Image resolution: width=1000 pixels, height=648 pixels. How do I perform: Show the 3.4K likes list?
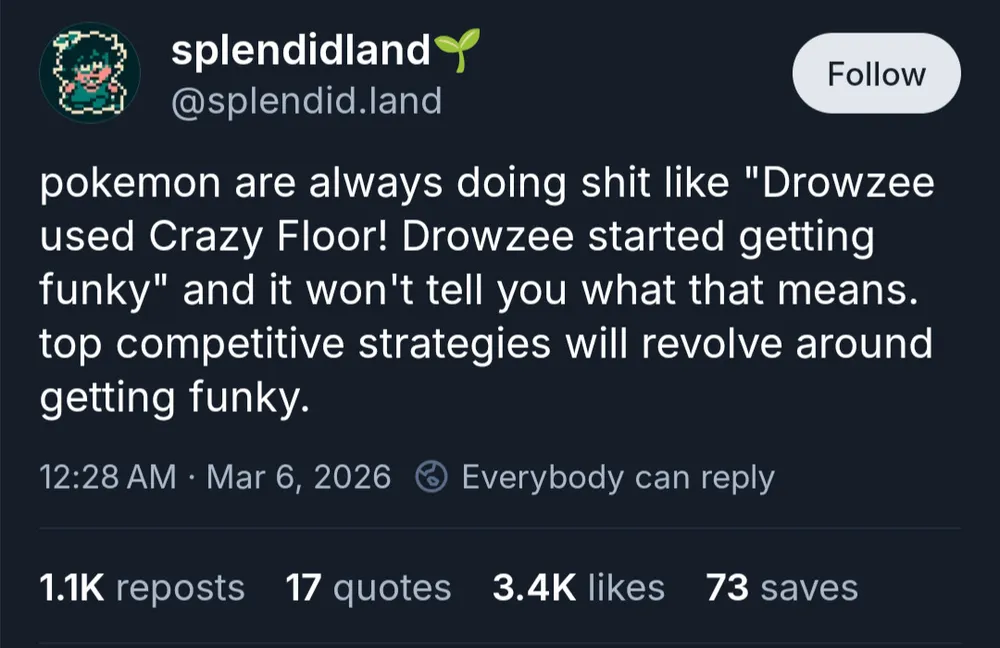pos(578,587)
